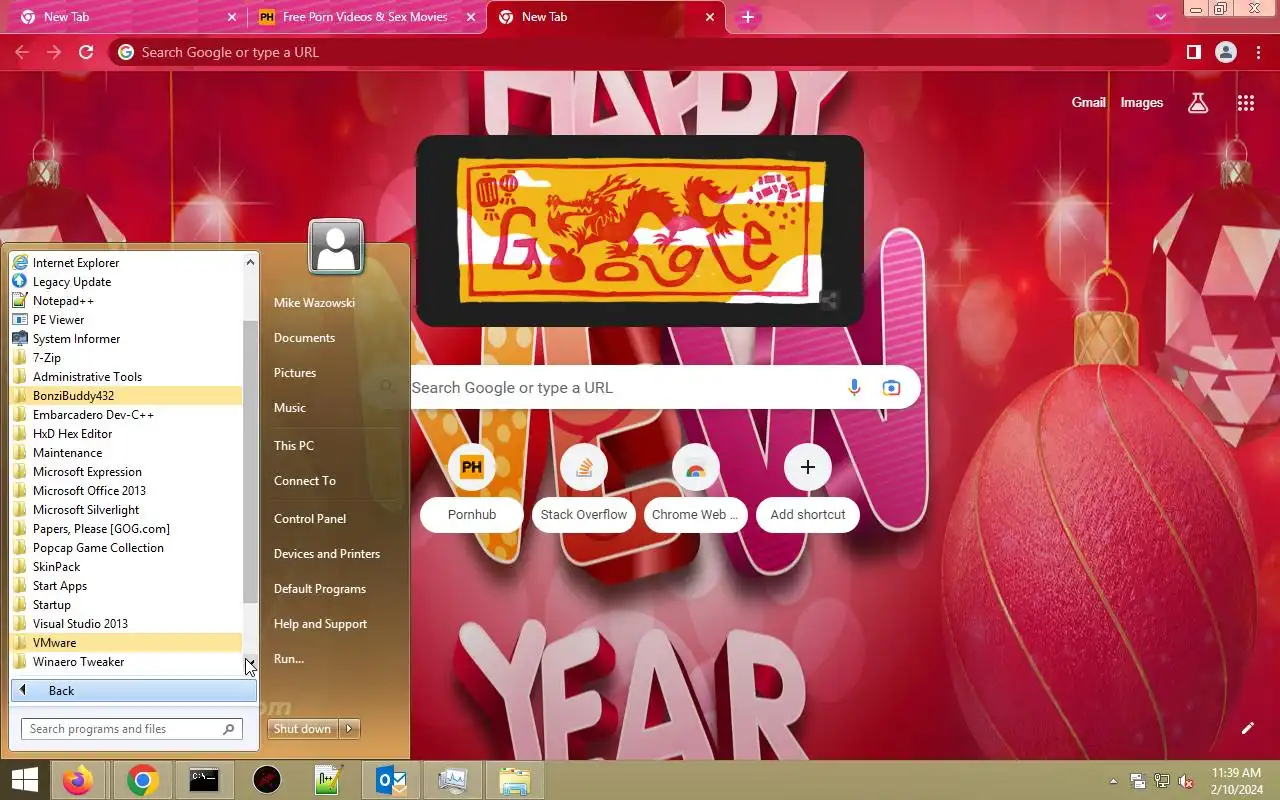Search by image with Lens icon

click(891, 387)
